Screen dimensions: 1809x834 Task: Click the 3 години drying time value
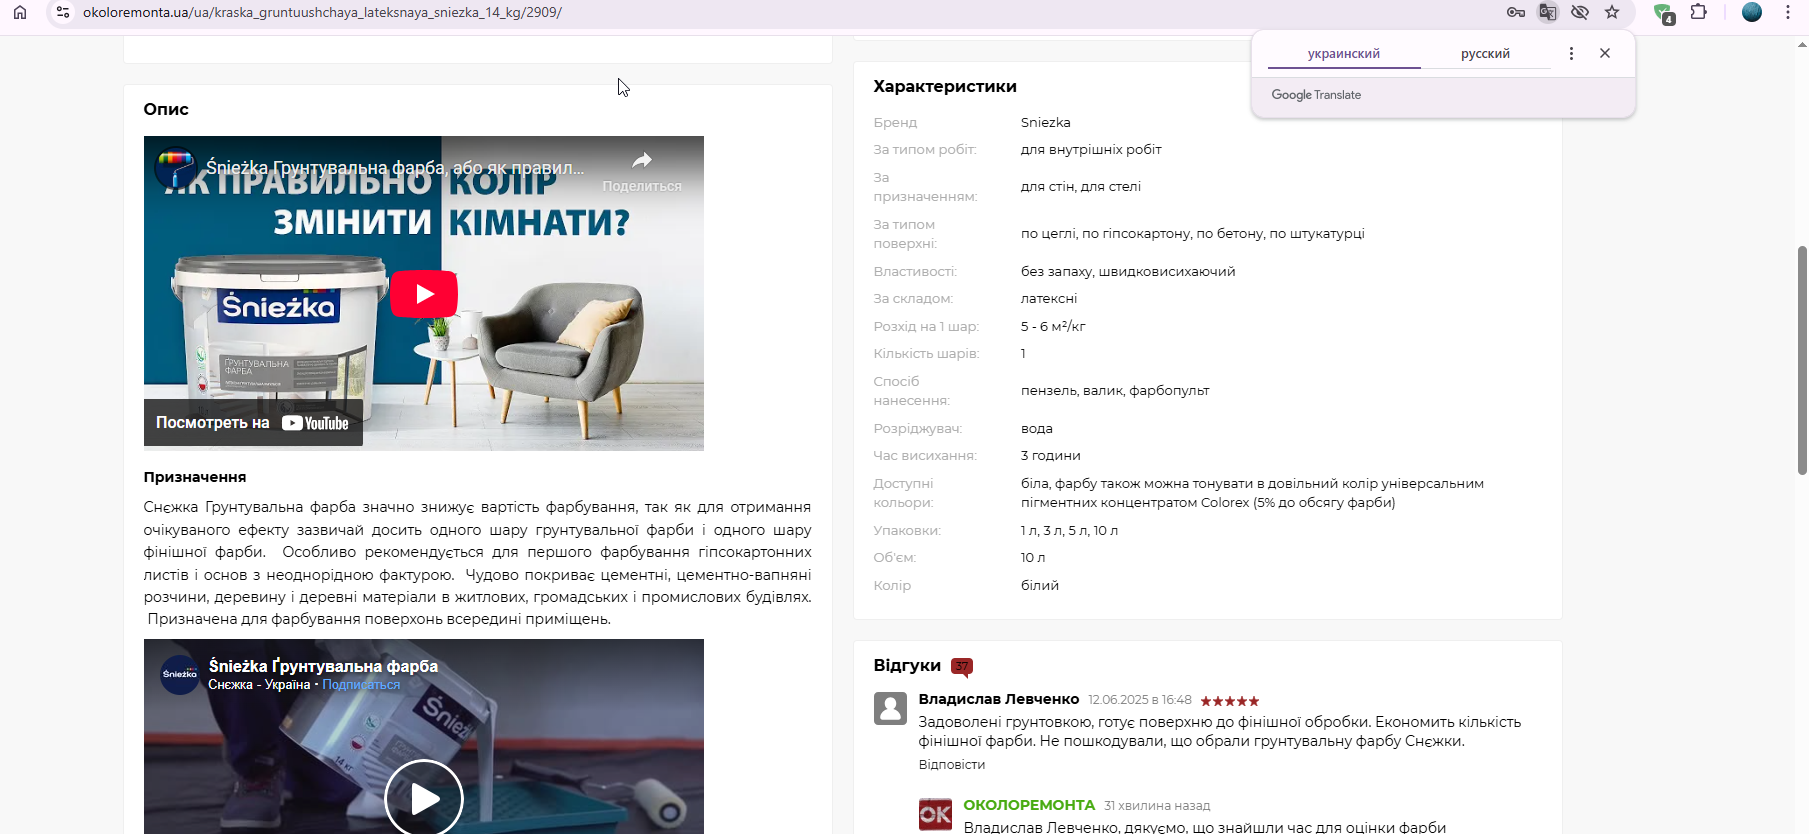[1050, 455]
